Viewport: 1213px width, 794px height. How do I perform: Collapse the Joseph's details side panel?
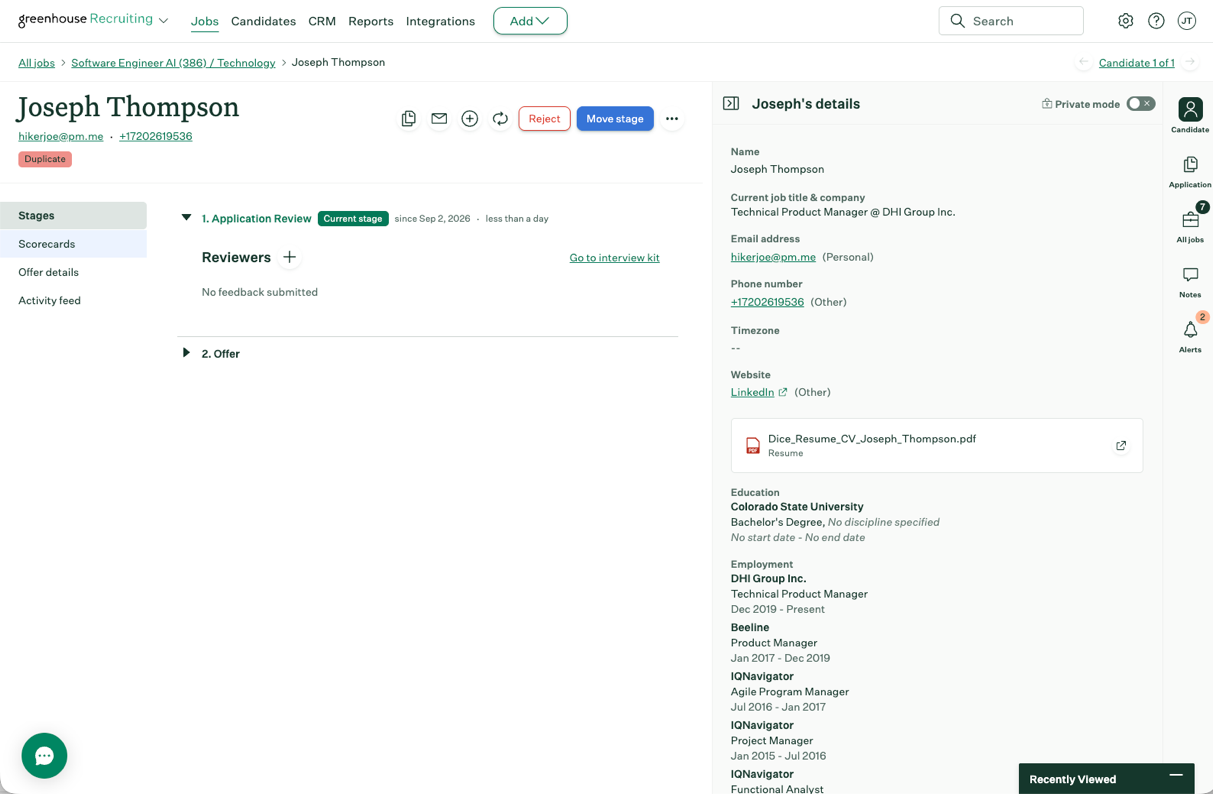731,104
